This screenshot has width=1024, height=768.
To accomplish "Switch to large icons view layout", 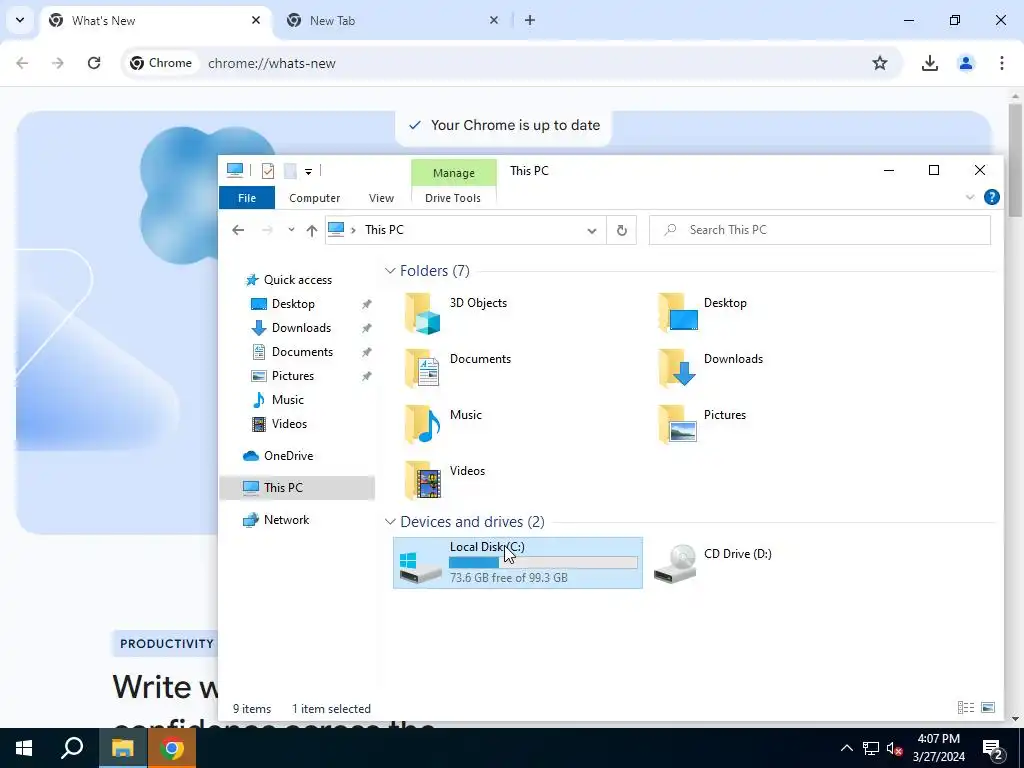I will (x=988, y=708).
